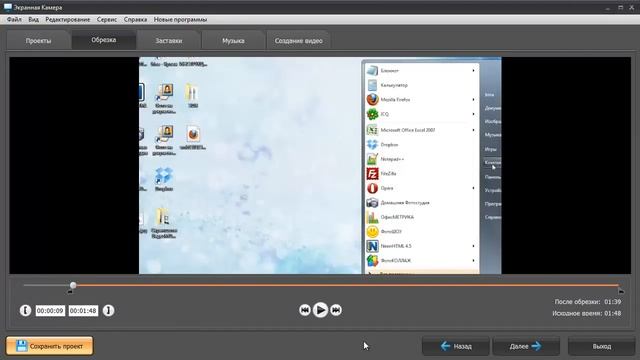Click the Dropbox icon in start menu preview
640x360 pixels.
point(372,144)
